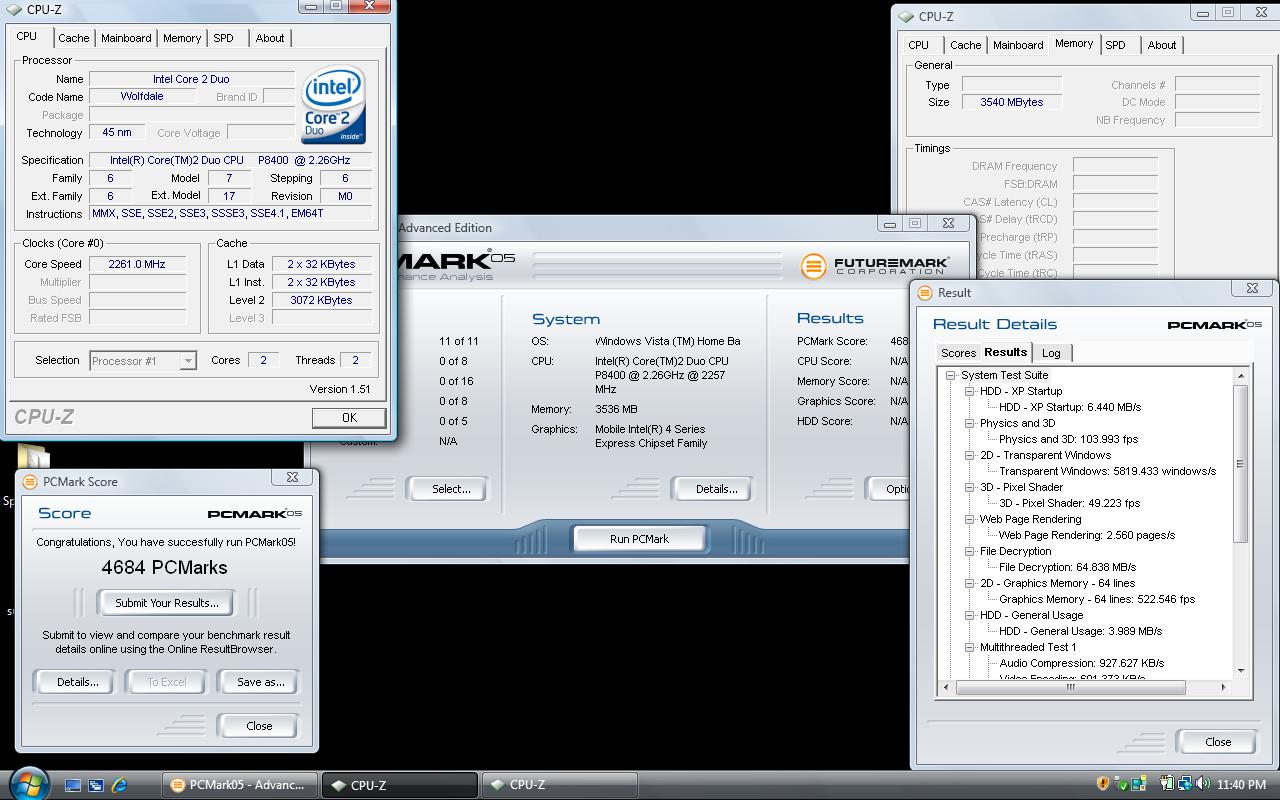Click horizontal scrollbar thumb in Result tree
1280x800 pixels.
1070,687
